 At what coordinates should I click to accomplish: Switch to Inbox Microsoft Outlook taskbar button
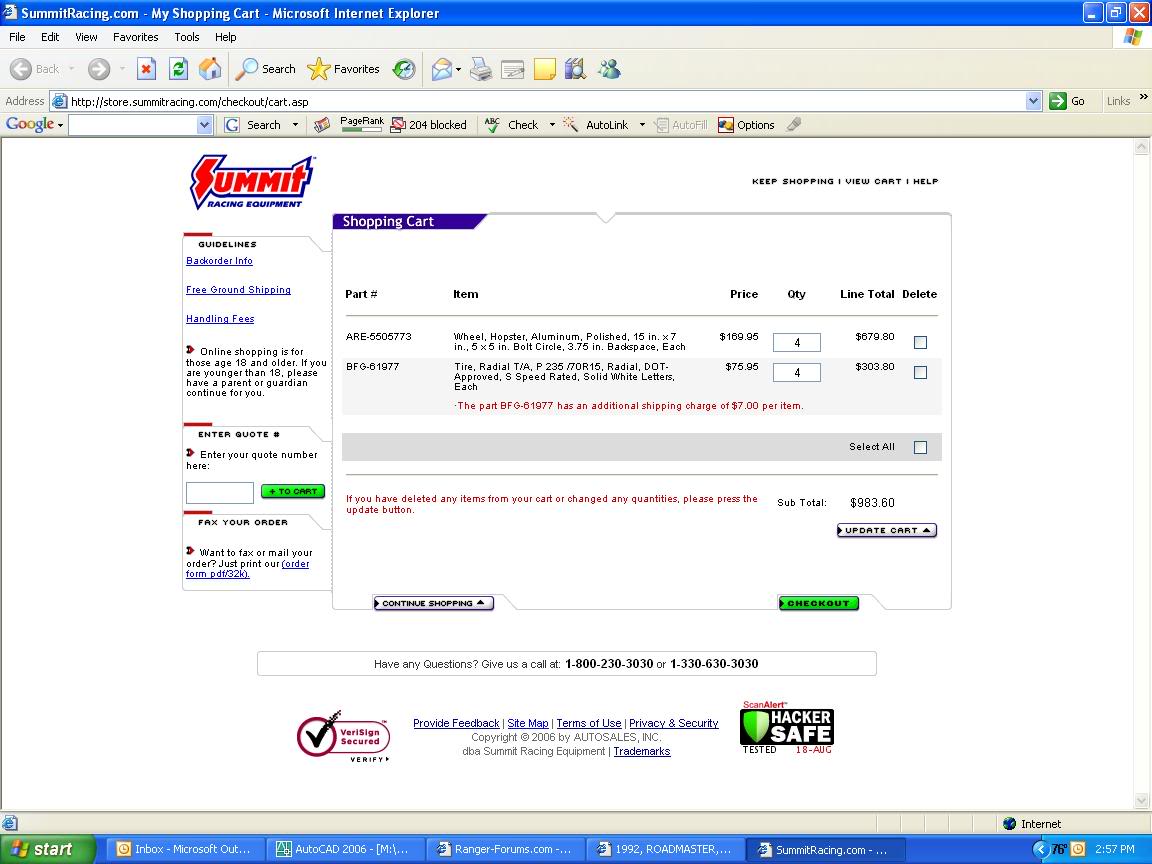pyautogui.click(x=184, y=849)
